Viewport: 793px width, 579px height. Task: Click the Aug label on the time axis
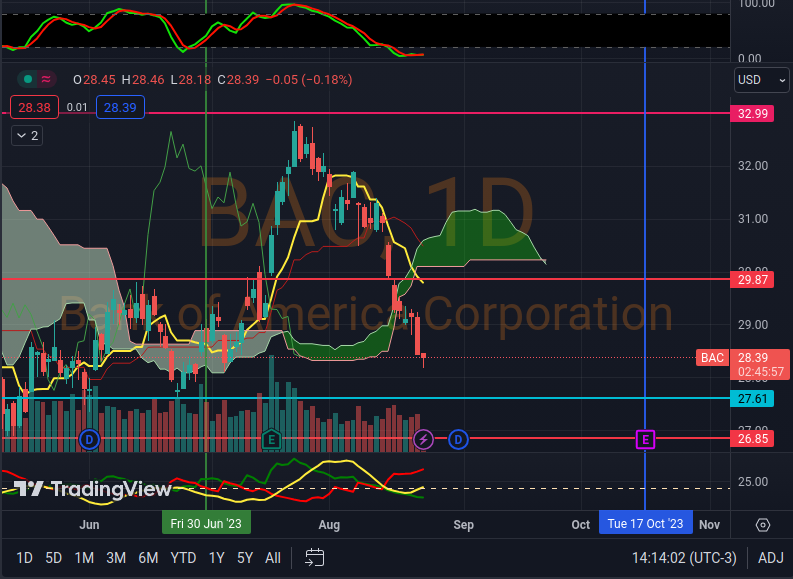pos(329,525)
